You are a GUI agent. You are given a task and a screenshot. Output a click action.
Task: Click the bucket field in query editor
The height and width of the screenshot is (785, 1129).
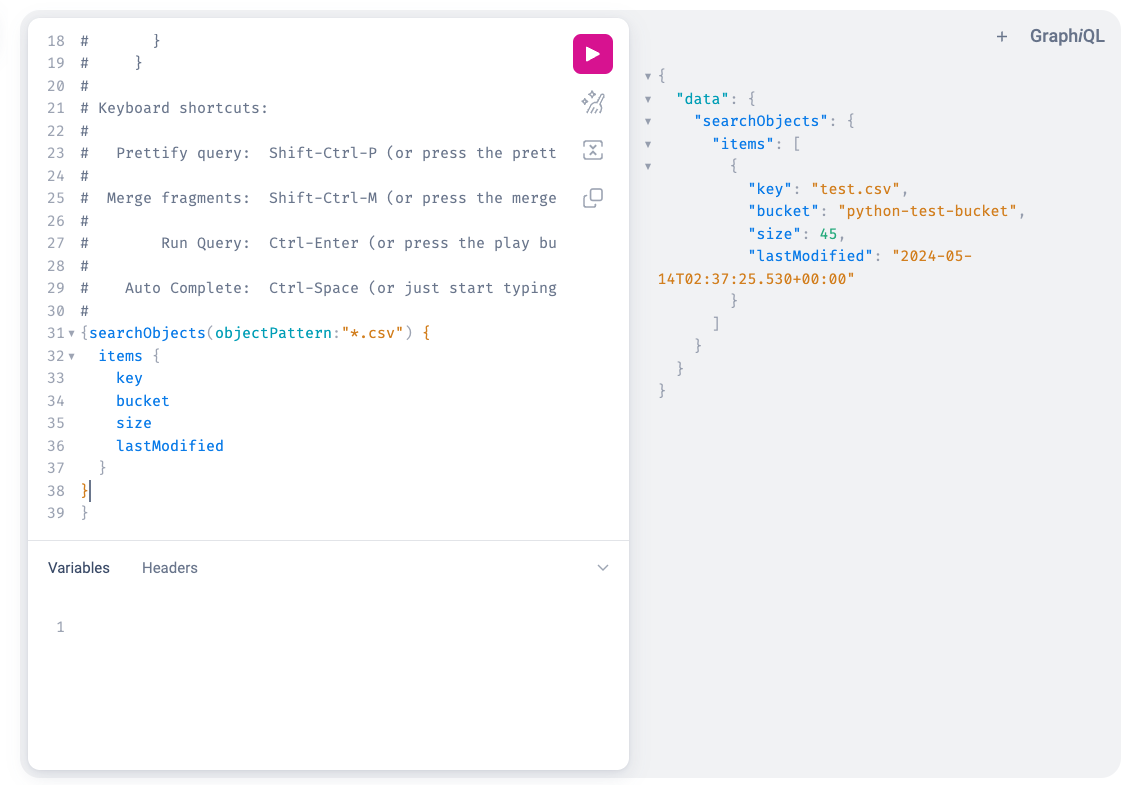[142, 401]
